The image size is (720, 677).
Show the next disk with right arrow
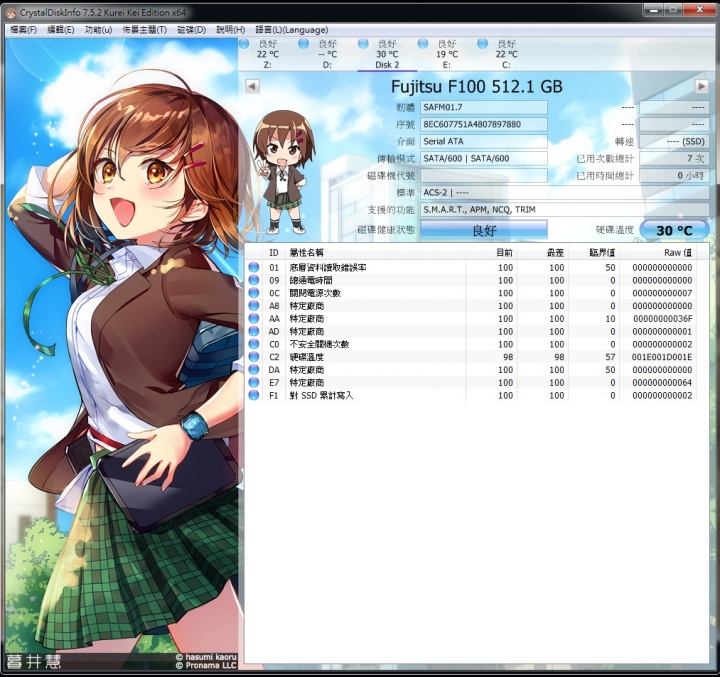pos(701,86)
